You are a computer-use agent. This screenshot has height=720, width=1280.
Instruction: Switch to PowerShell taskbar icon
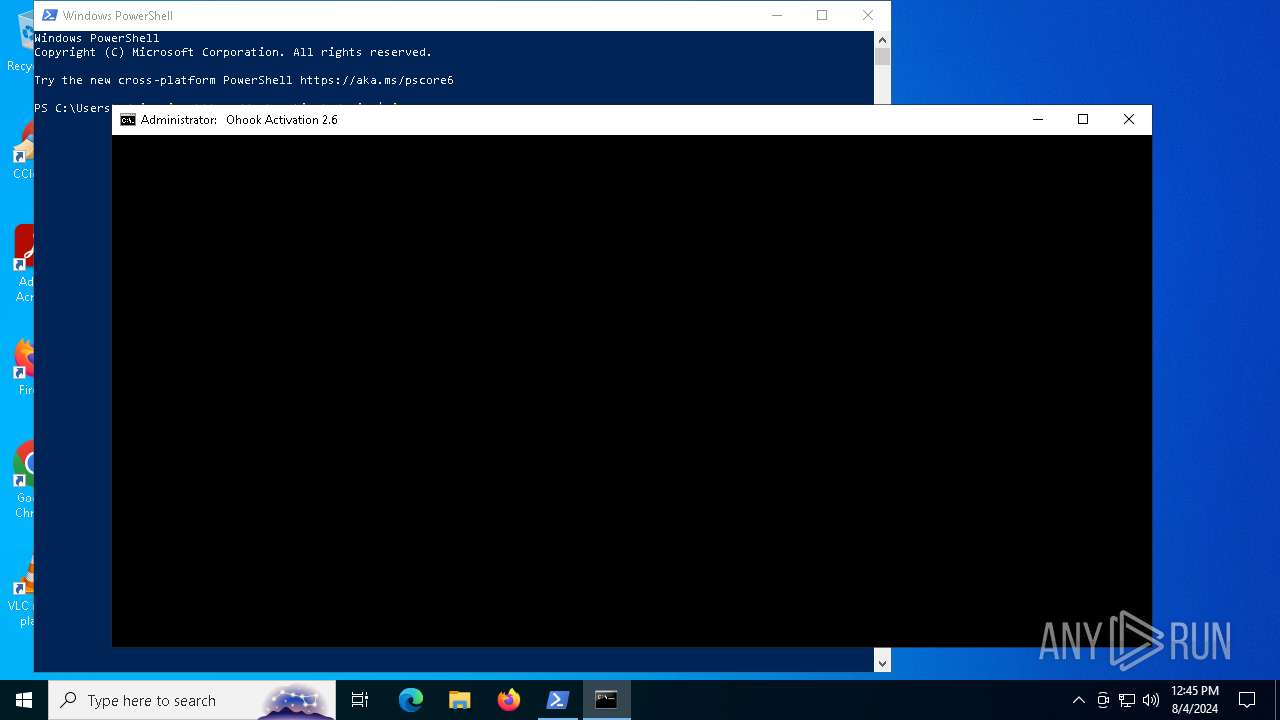[558, 700]
